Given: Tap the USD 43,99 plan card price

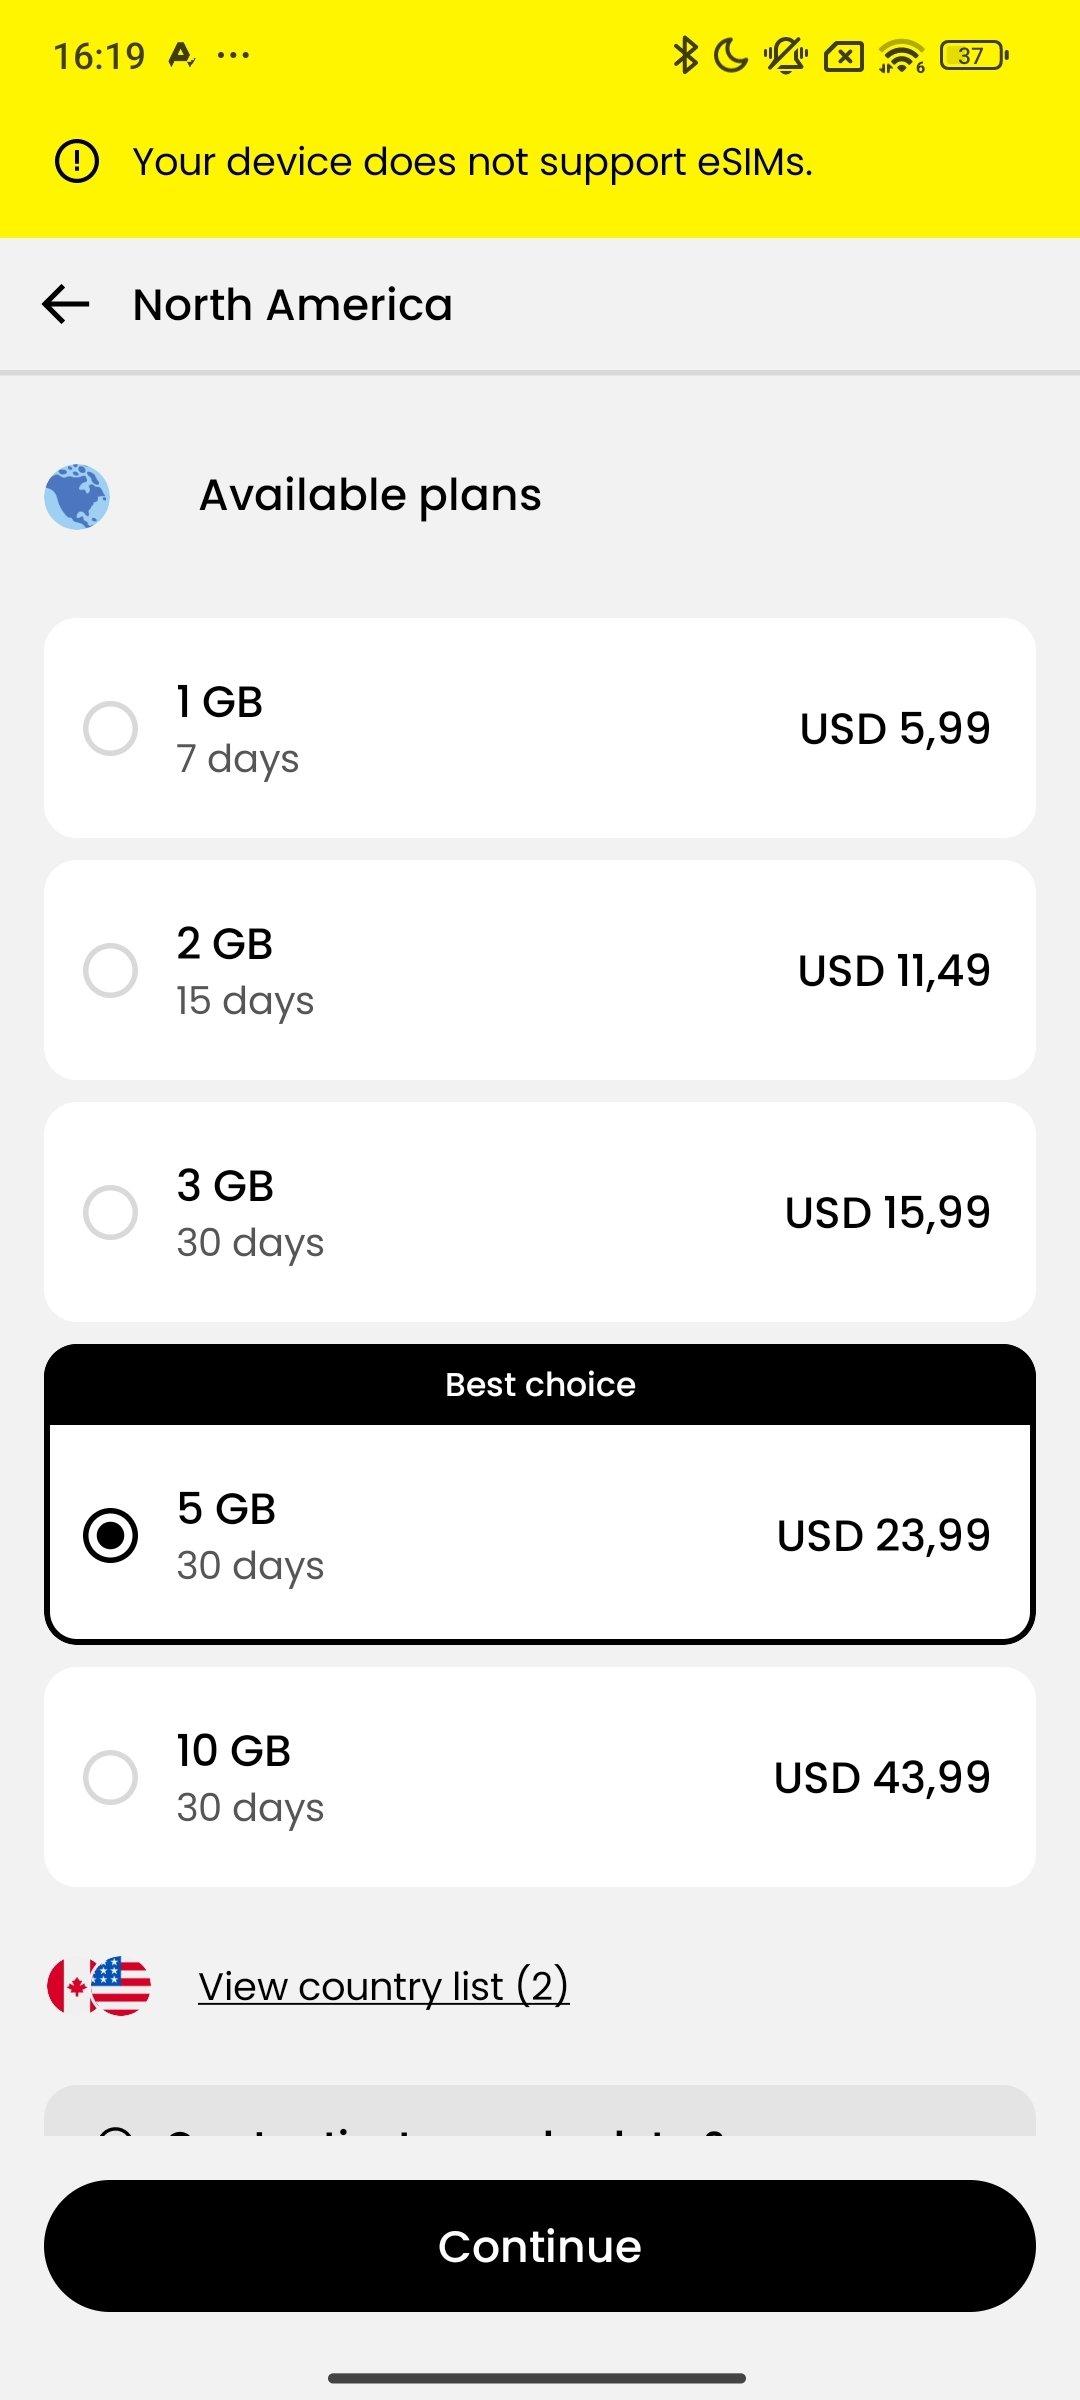Looking at the screenshot, I should 881,1777.
